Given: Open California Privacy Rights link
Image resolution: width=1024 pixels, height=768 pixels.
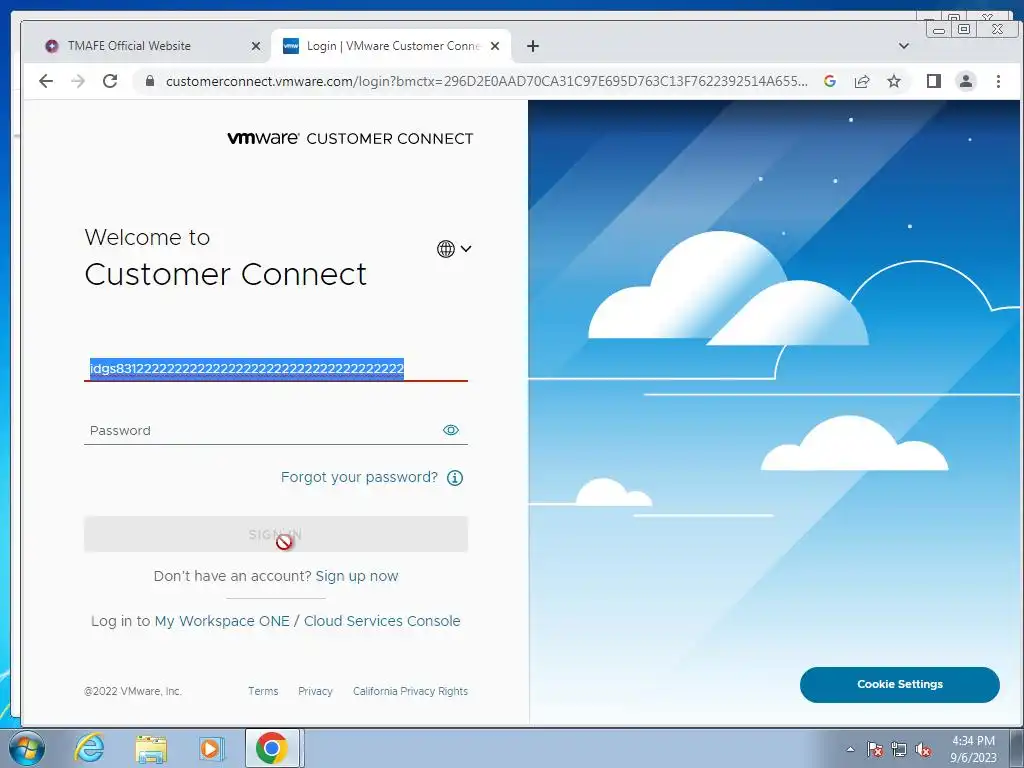Looking at the screenshot, I should [x=410, y=691].
